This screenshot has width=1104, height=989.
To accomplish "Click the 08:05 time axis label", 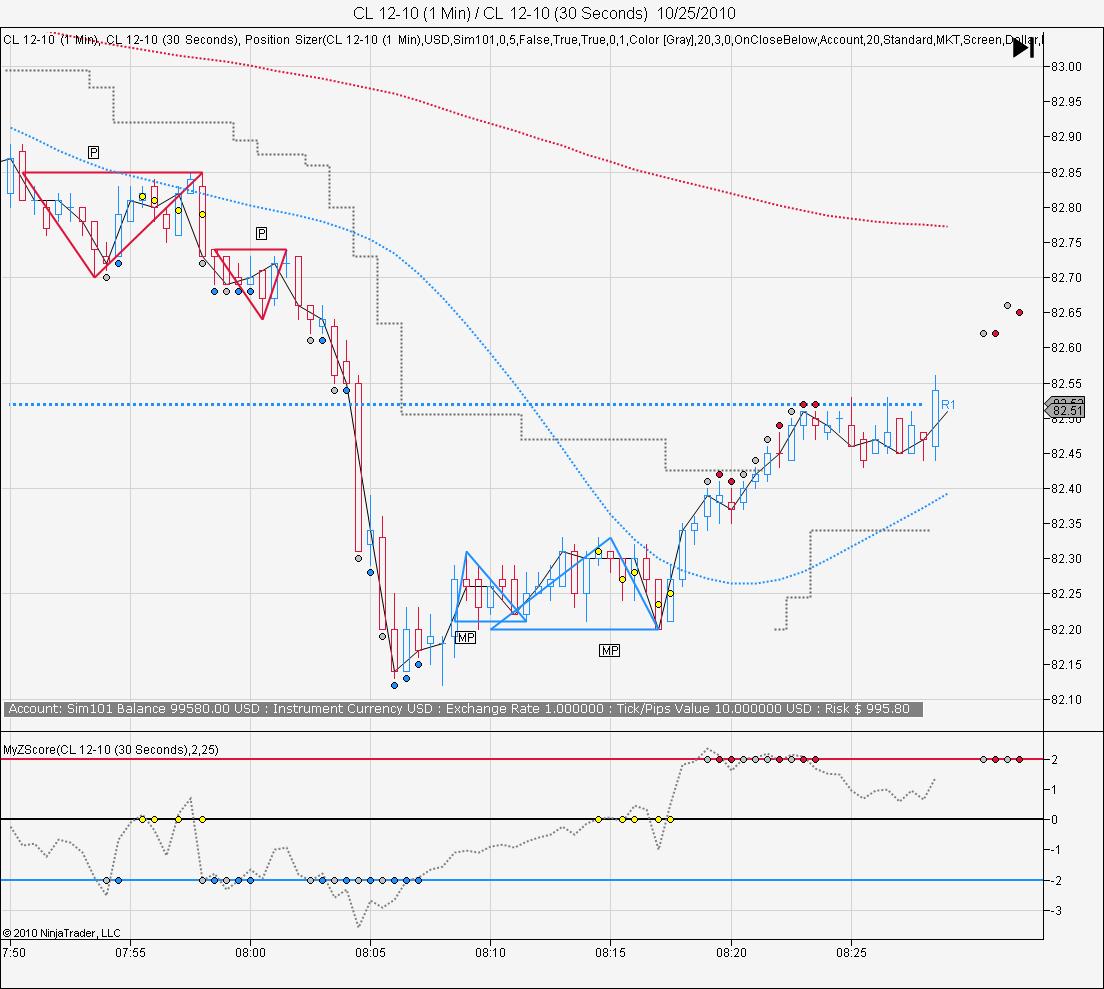I will pos(370,952).
